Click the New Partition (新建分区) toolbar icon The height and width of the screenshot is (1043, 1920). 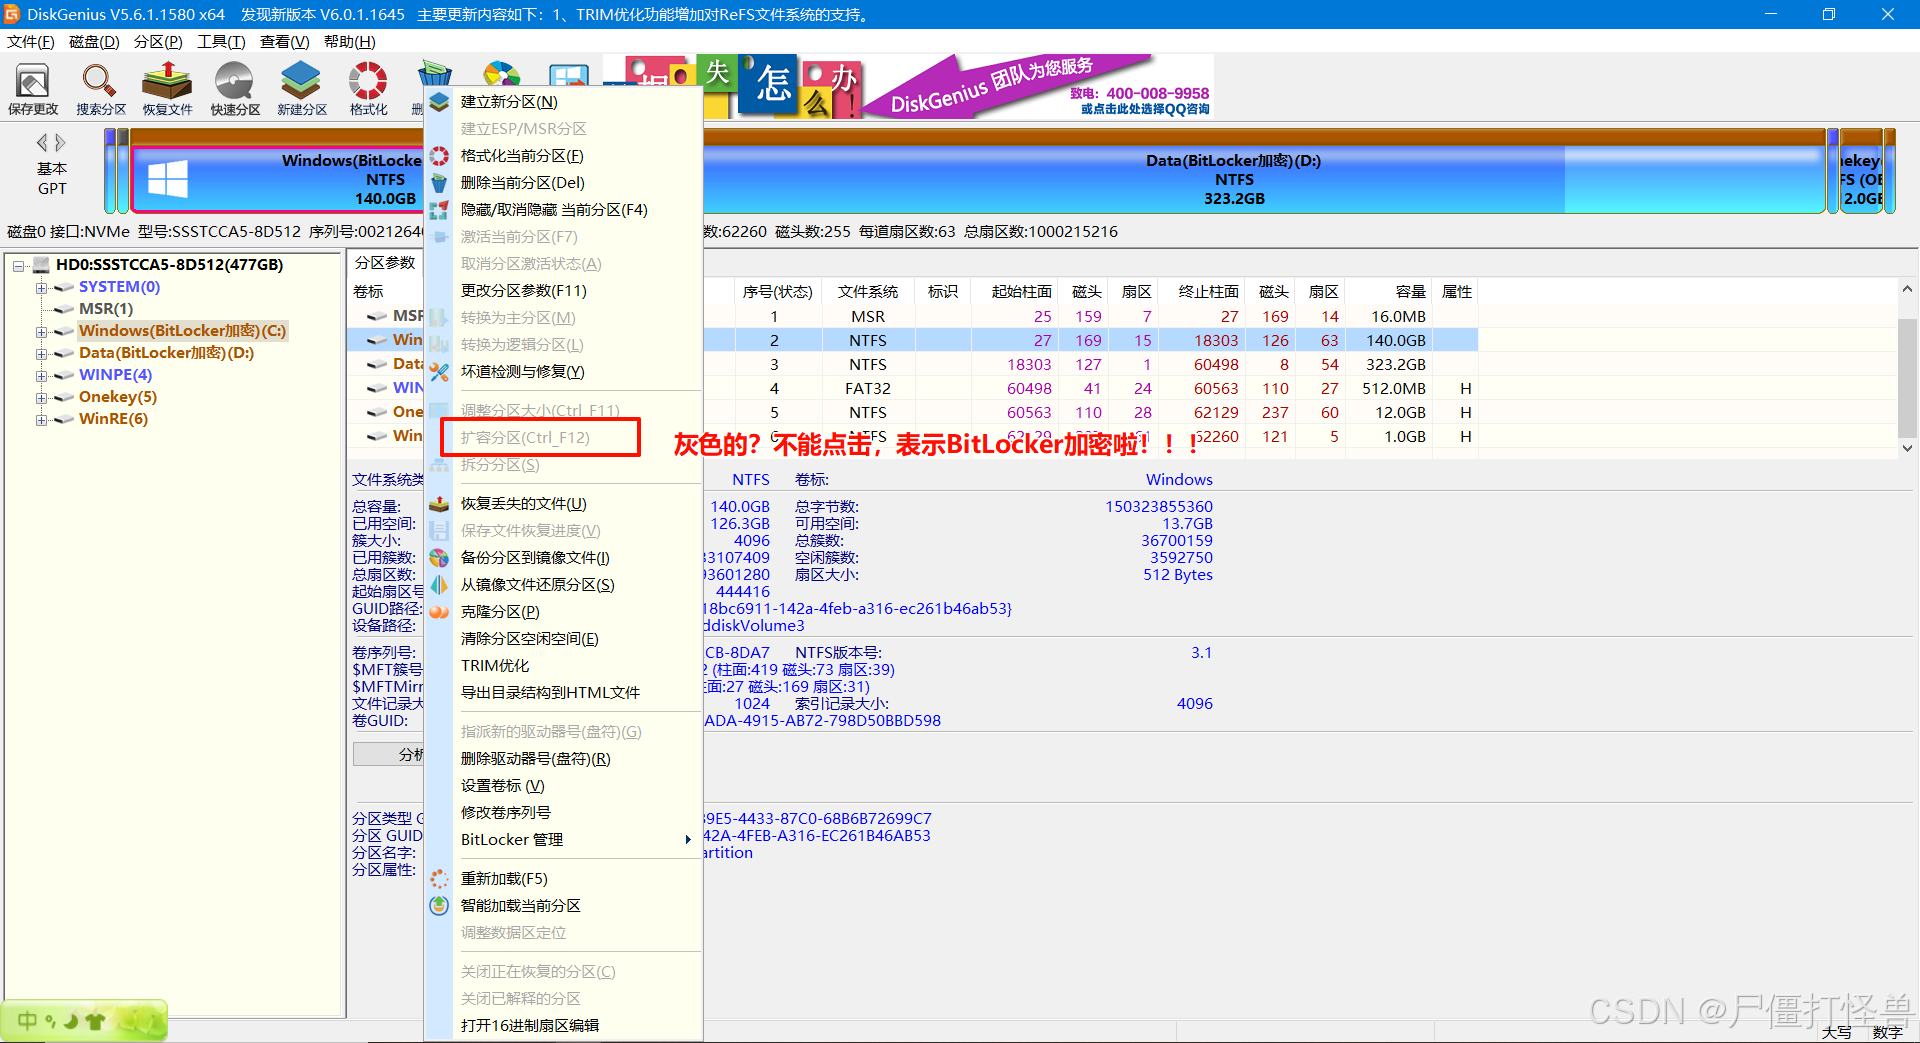[301, 88]
